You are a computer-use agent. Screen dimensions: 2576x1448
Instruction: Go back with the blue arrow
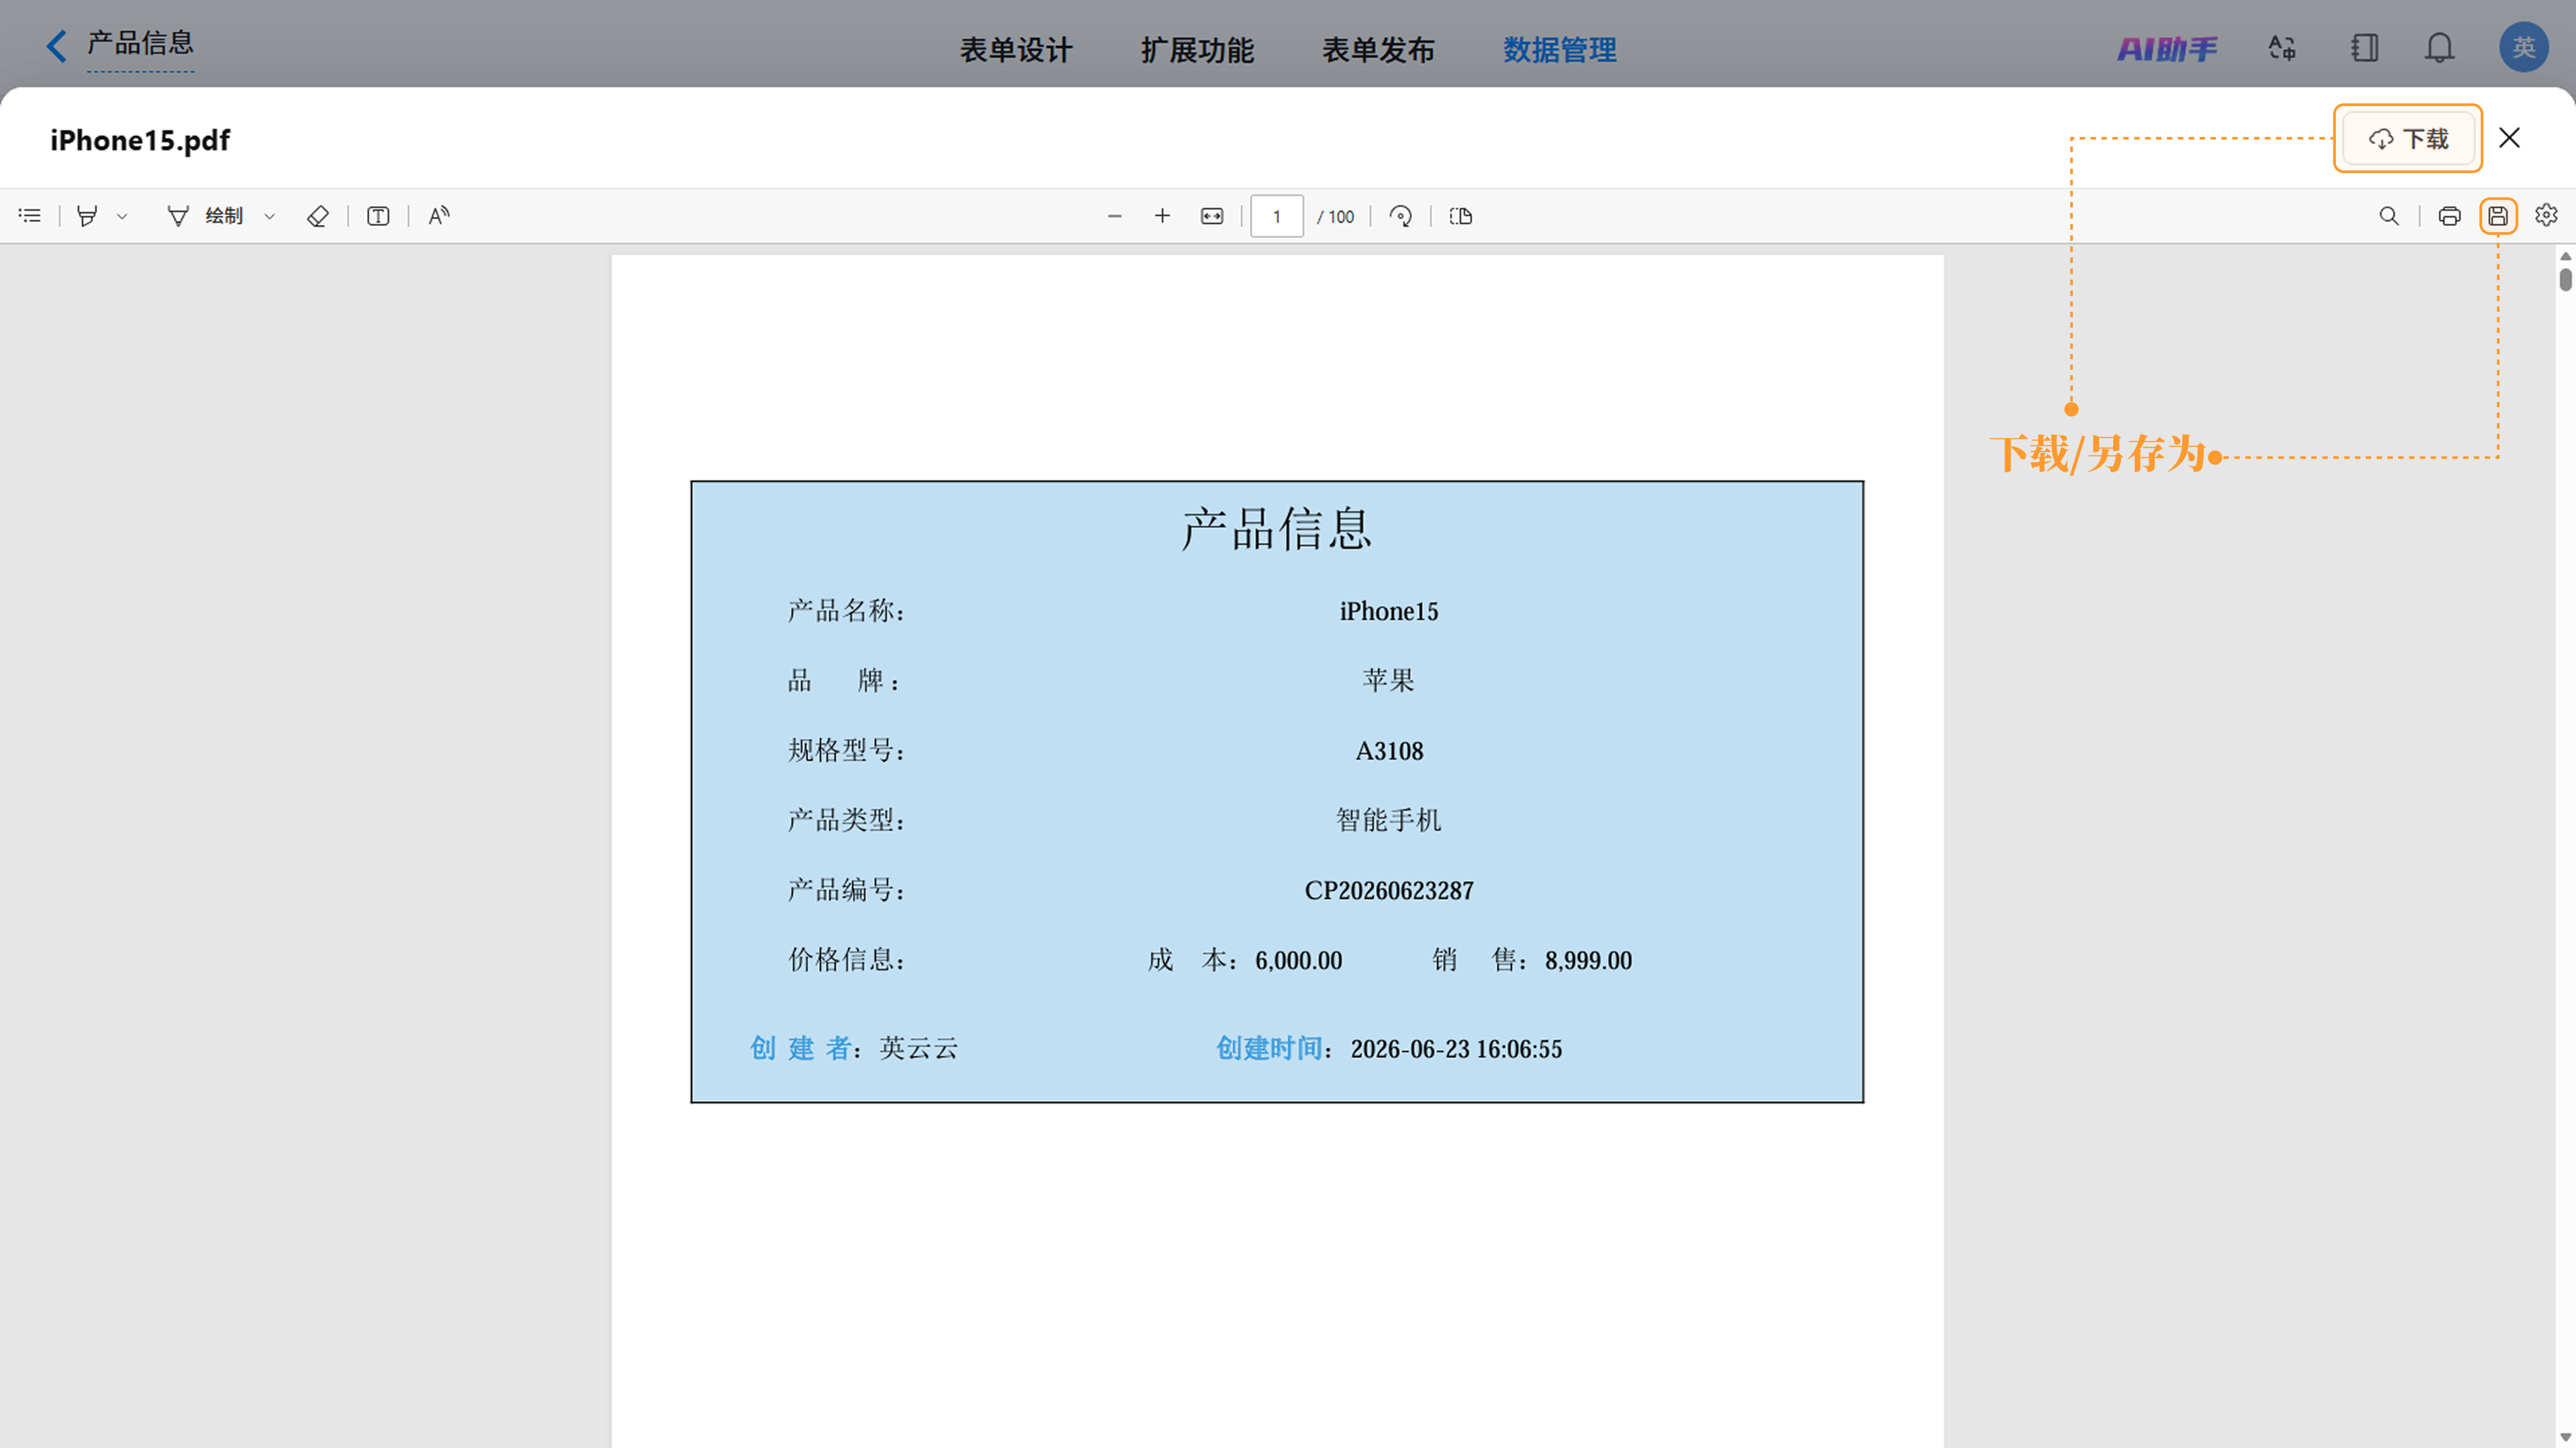click(57, 46)
